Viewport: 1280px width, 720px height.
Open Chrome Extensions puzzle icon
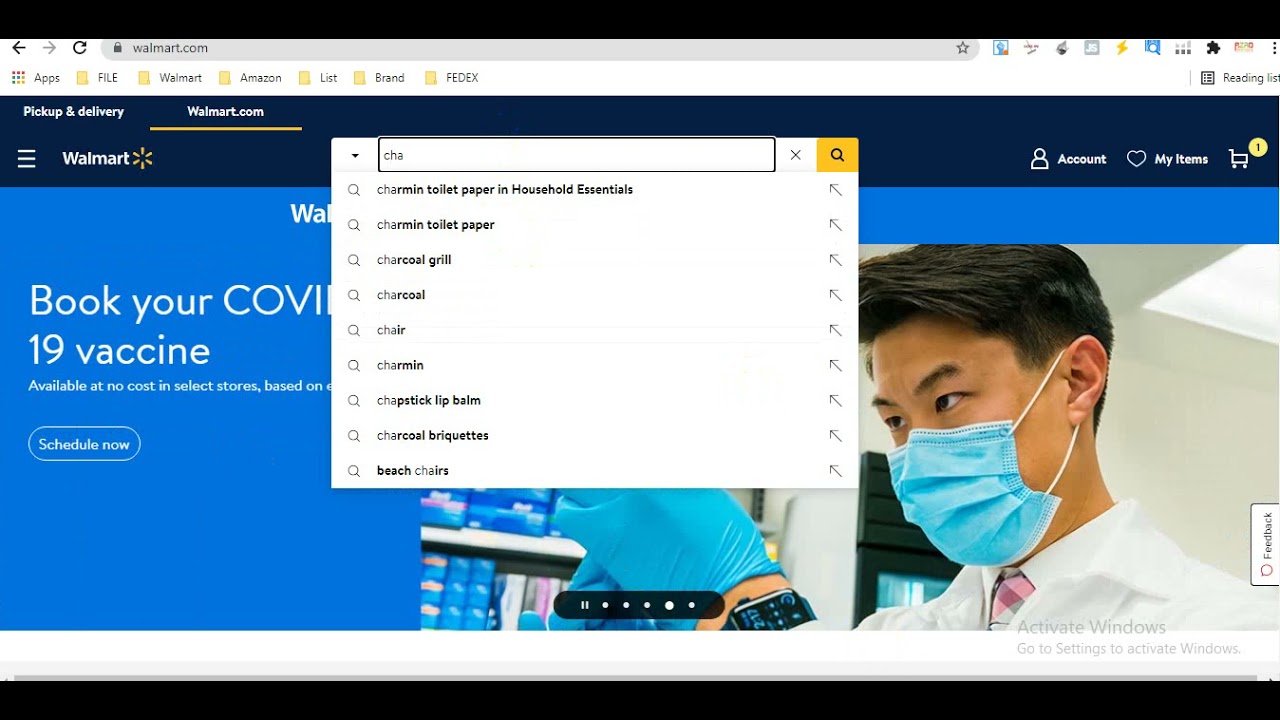point(1213,47)
